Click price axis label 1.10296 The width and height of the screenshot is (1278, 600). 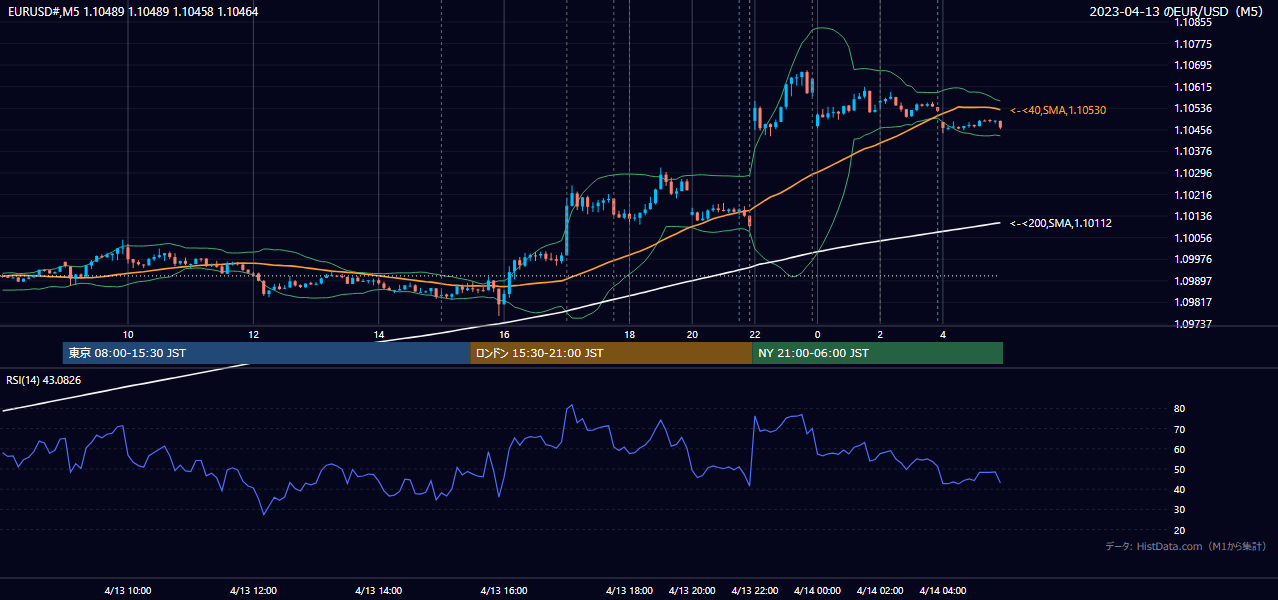coord(1192,173)
